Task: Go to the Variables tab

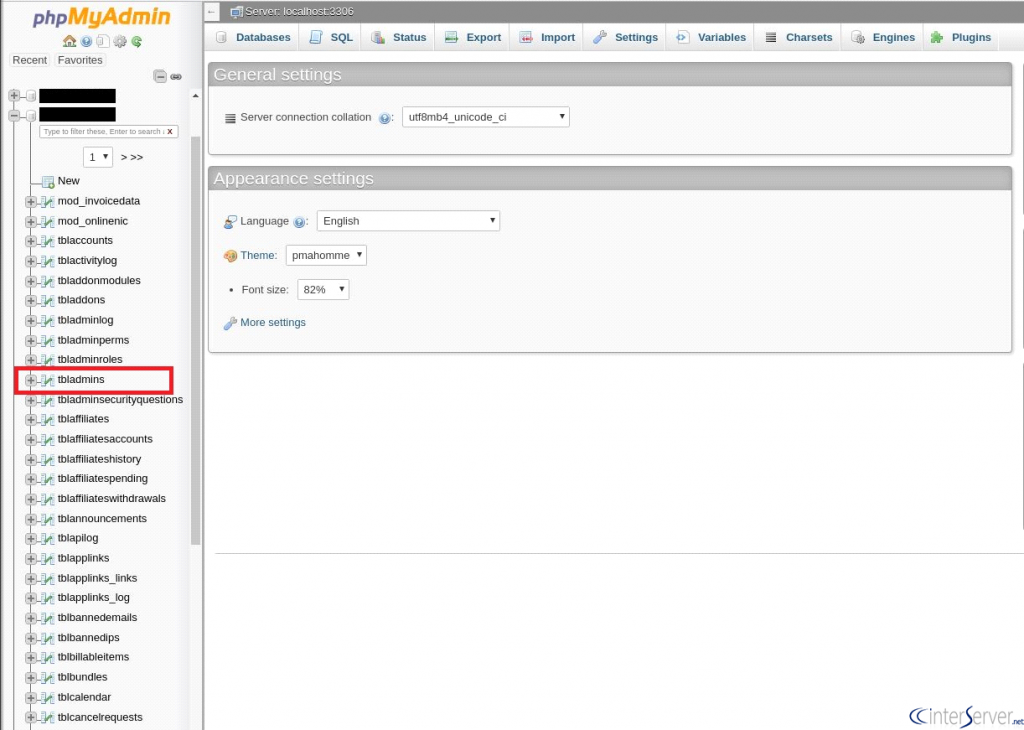Action: [x=710, y=37]
